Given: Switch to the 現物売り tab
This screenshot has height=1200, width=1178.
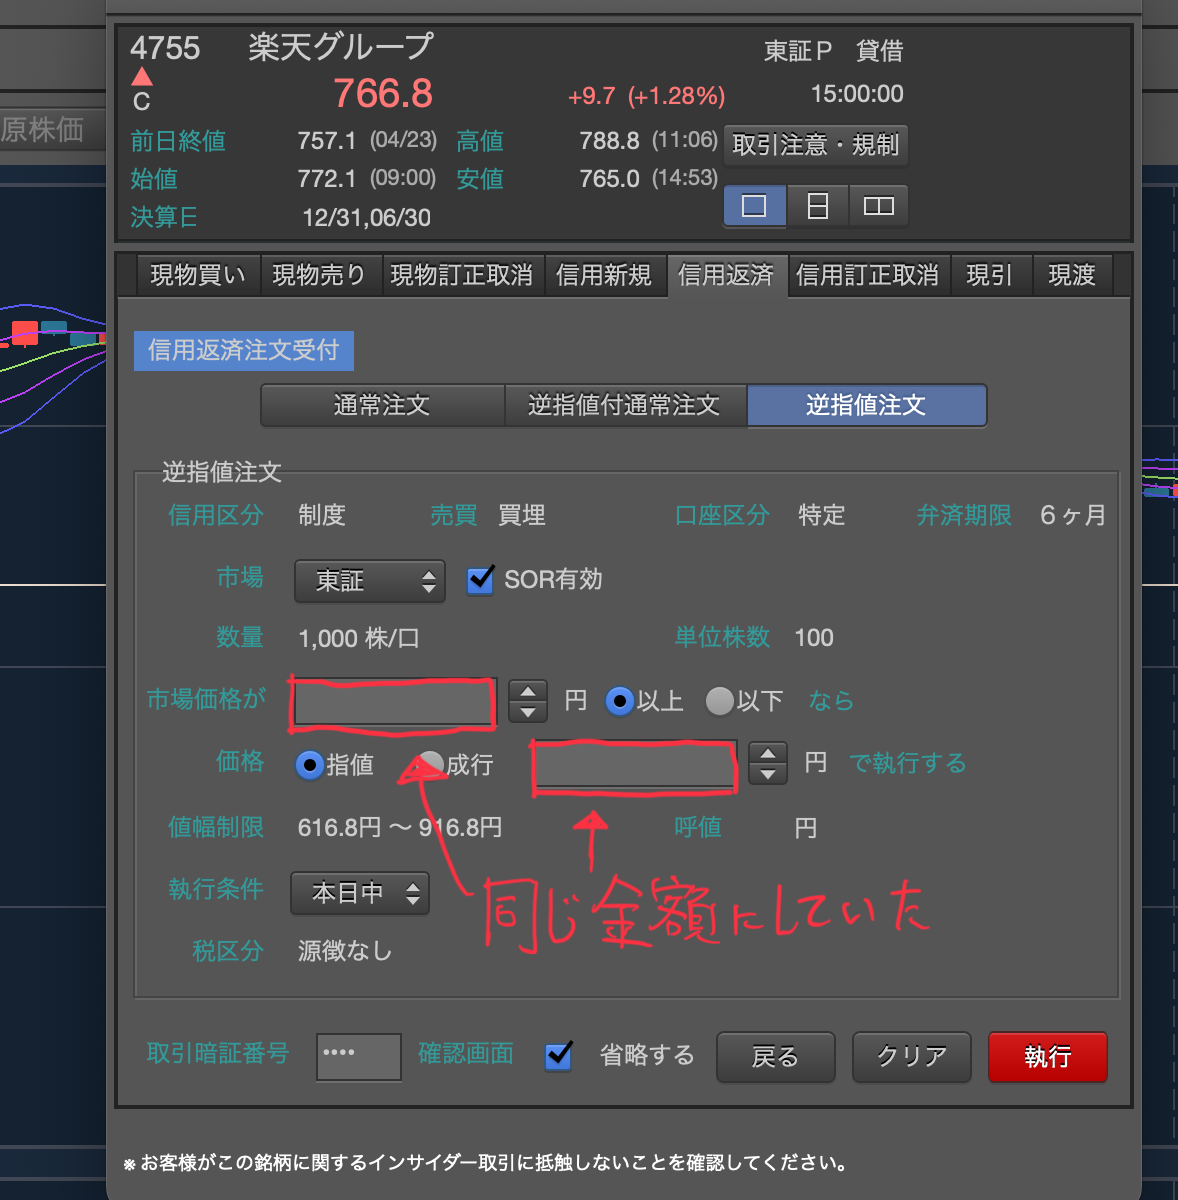Looking at the screenshot, I should (x=319, y=275).
